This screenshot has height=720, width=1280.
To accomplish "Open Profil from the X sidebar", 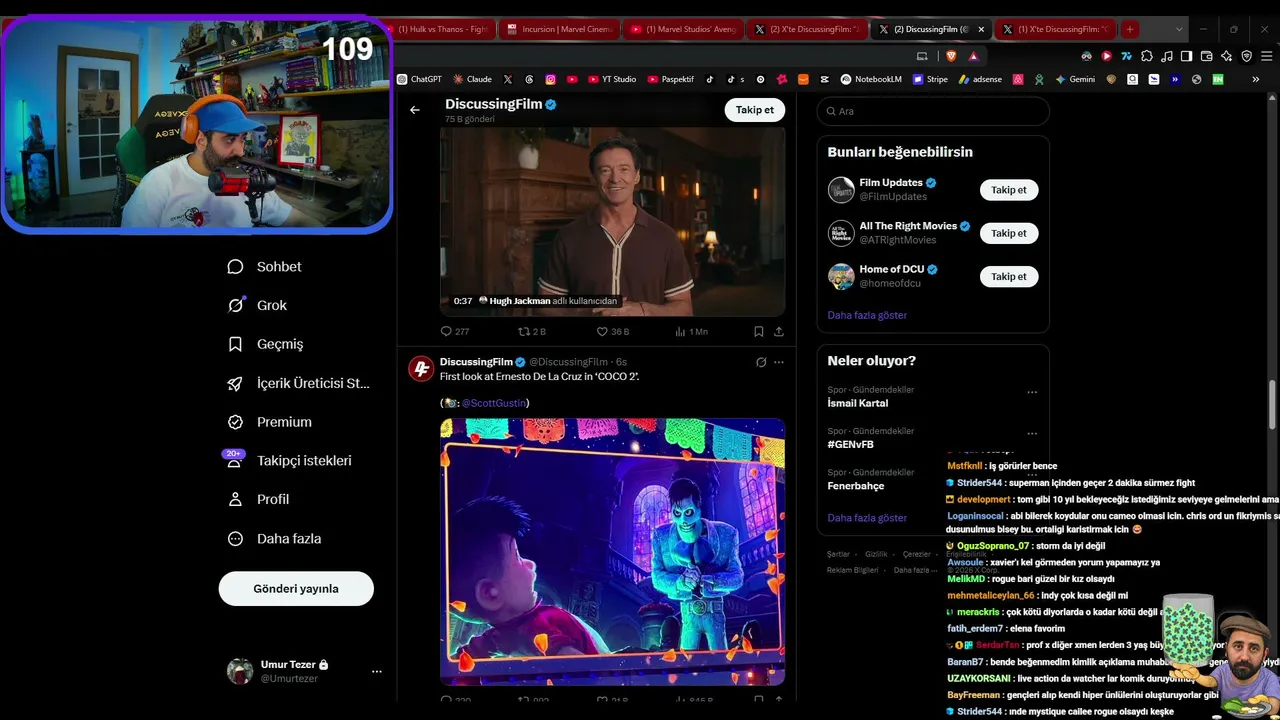I will click(258, 499).
